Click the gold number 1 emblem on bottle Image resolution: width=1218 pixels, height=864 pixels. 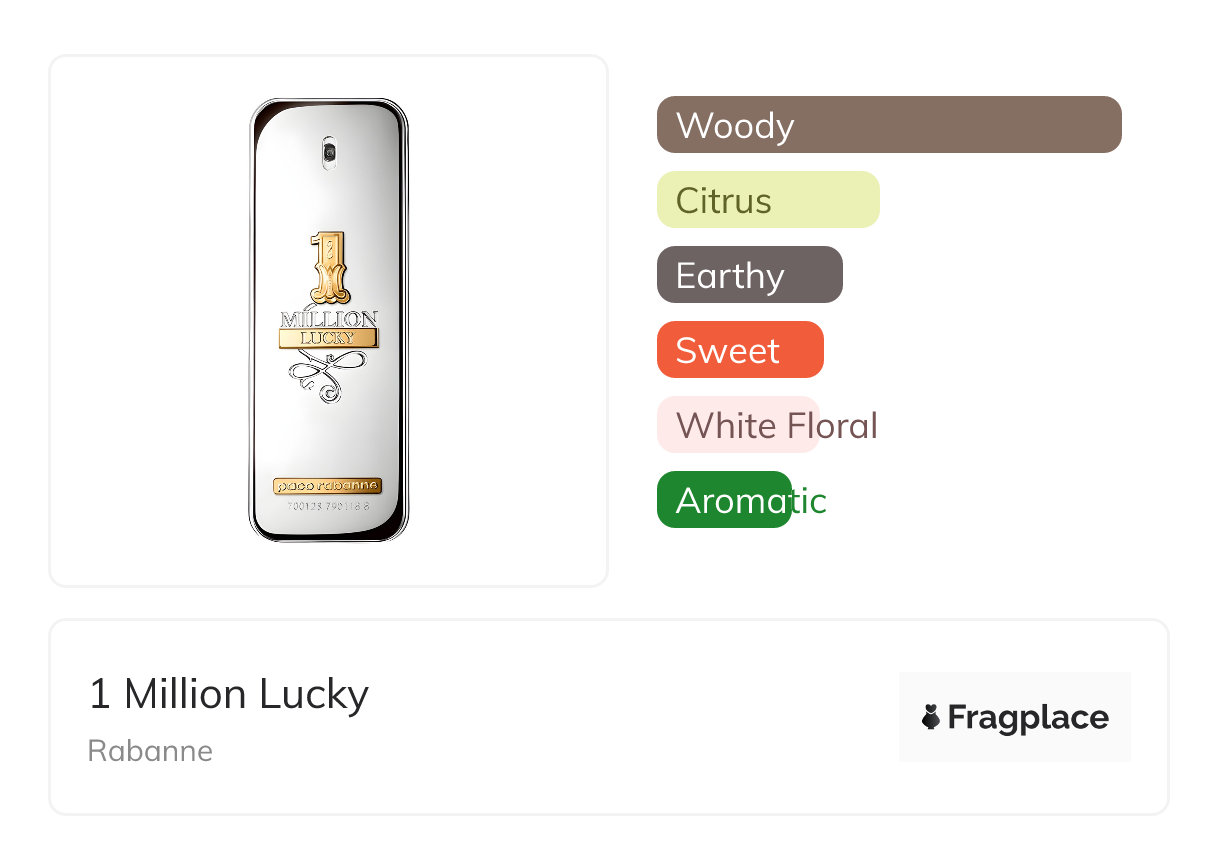(x=328, y=267)
